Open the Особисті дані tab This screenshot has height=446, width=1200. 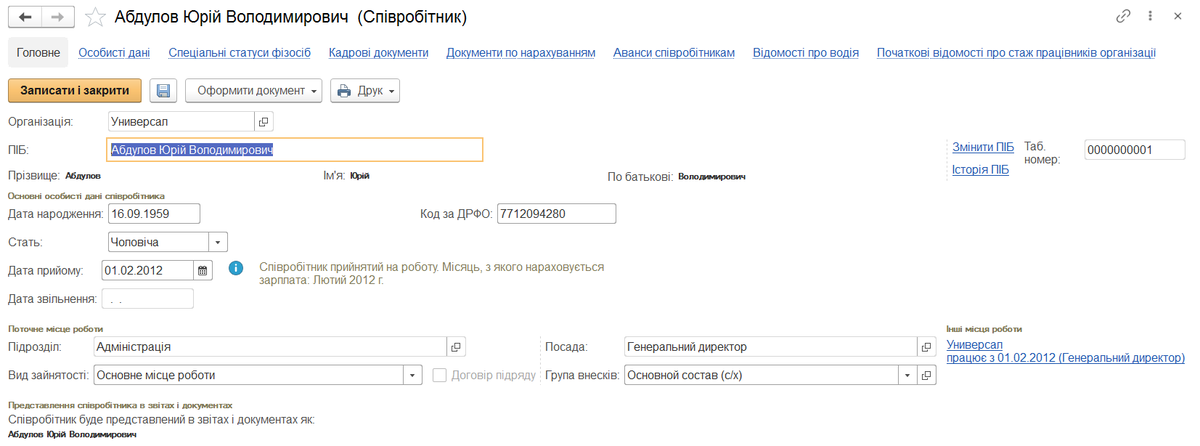[114, 52]
